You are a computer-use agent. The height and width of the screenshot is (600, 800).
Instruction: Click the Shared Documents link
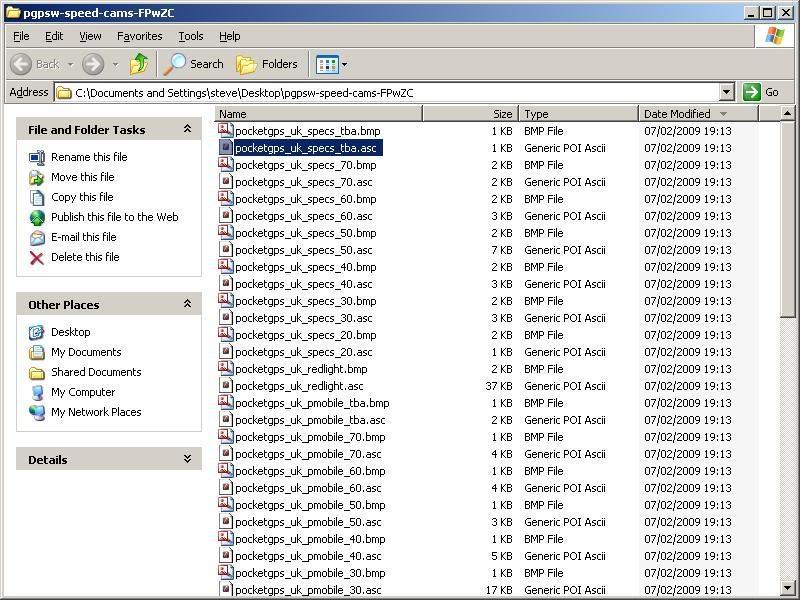(x=96, y=372)
